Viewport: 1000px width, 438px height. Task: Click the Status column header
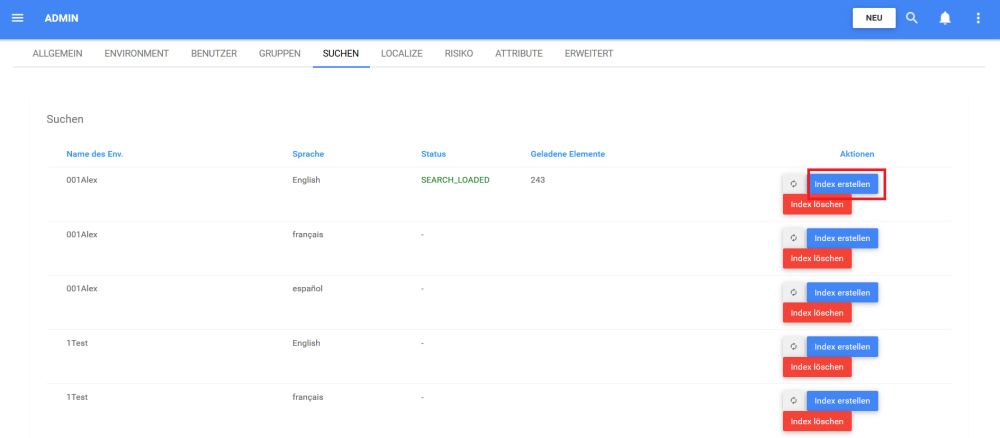434,154
